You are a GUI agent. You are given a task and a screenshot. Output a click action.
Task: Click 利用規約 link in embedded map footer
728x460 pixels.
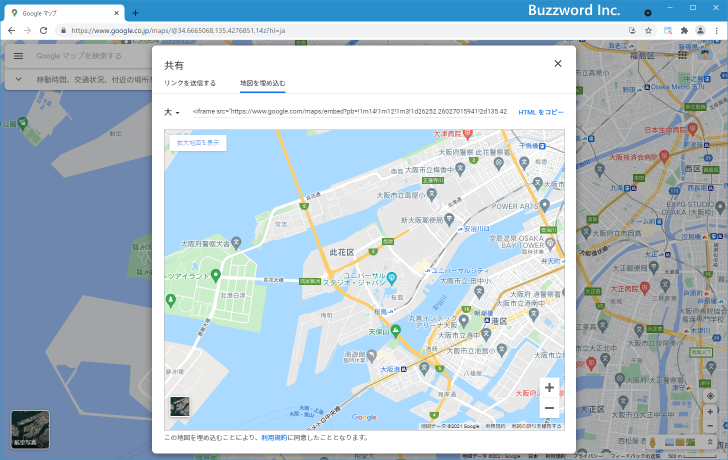tap(495, 426)
